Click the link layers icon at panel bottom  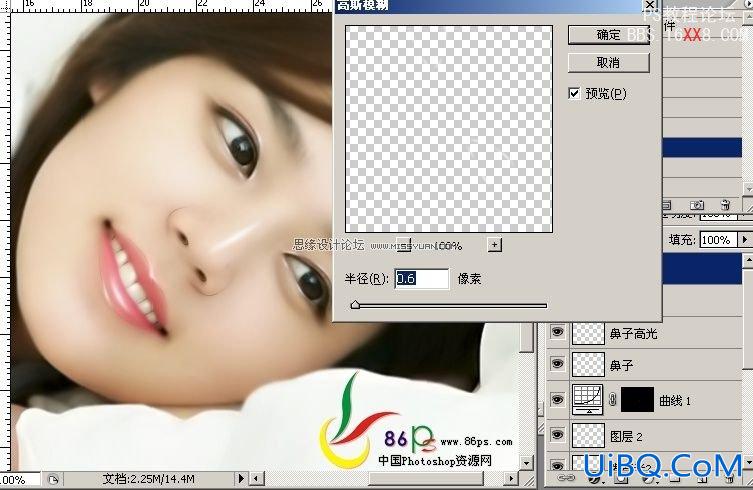567,478
